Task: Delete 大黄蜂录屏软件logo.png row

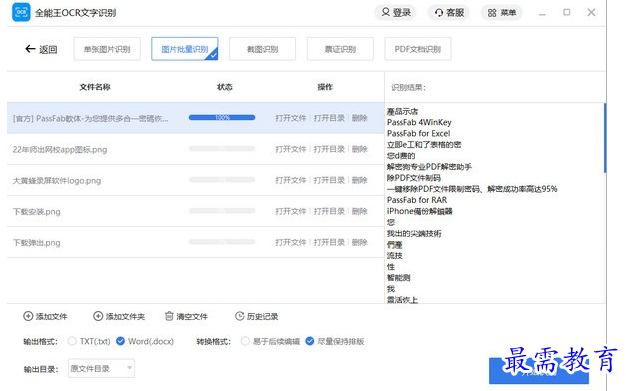Action: (359, 180)
